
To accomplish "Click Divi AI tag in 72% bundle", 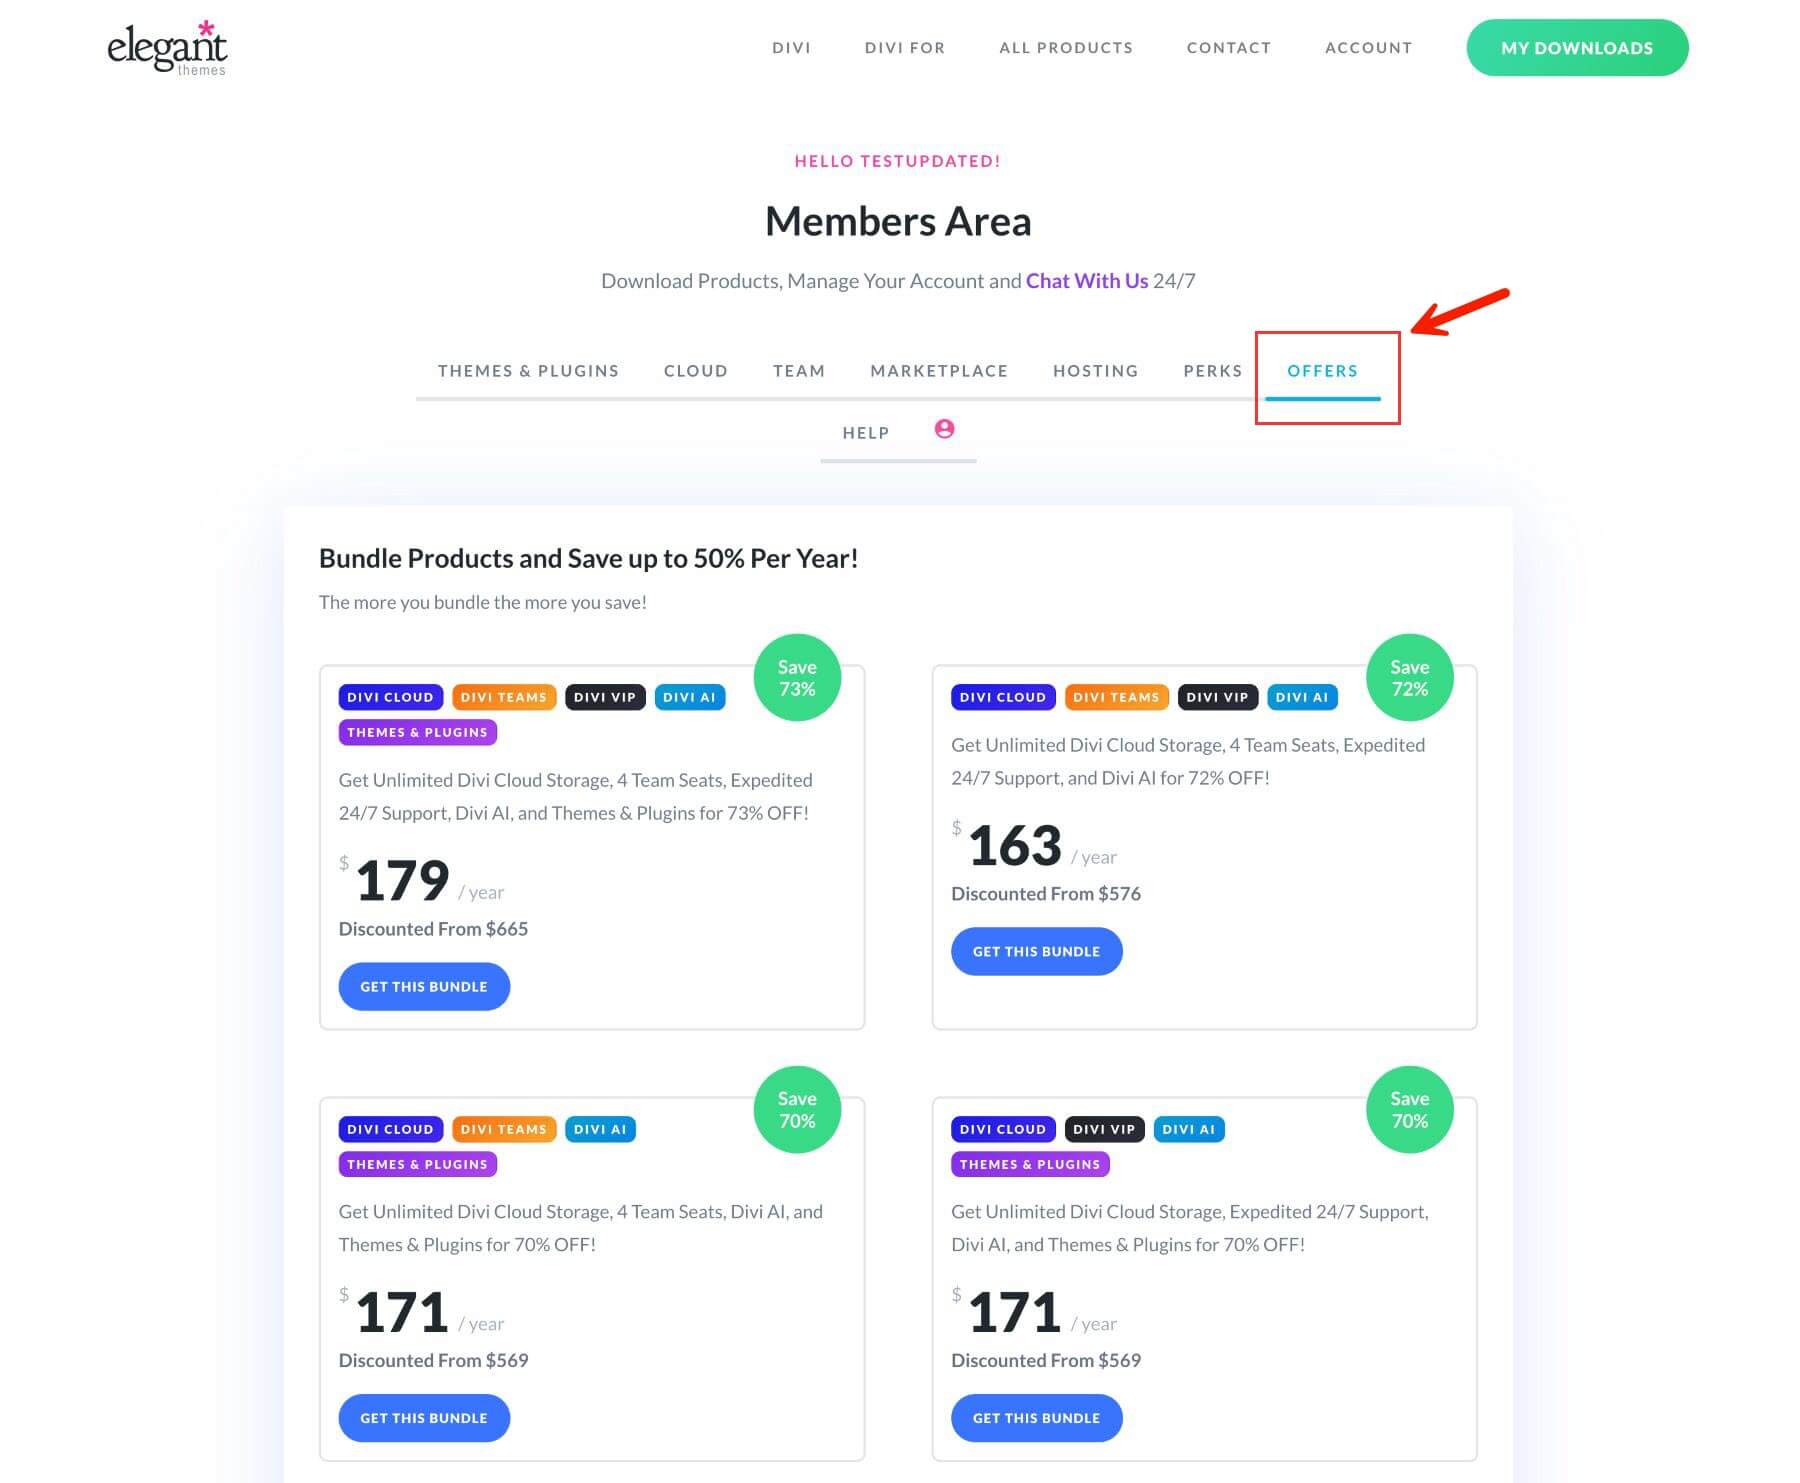I will pos(1302,697).
